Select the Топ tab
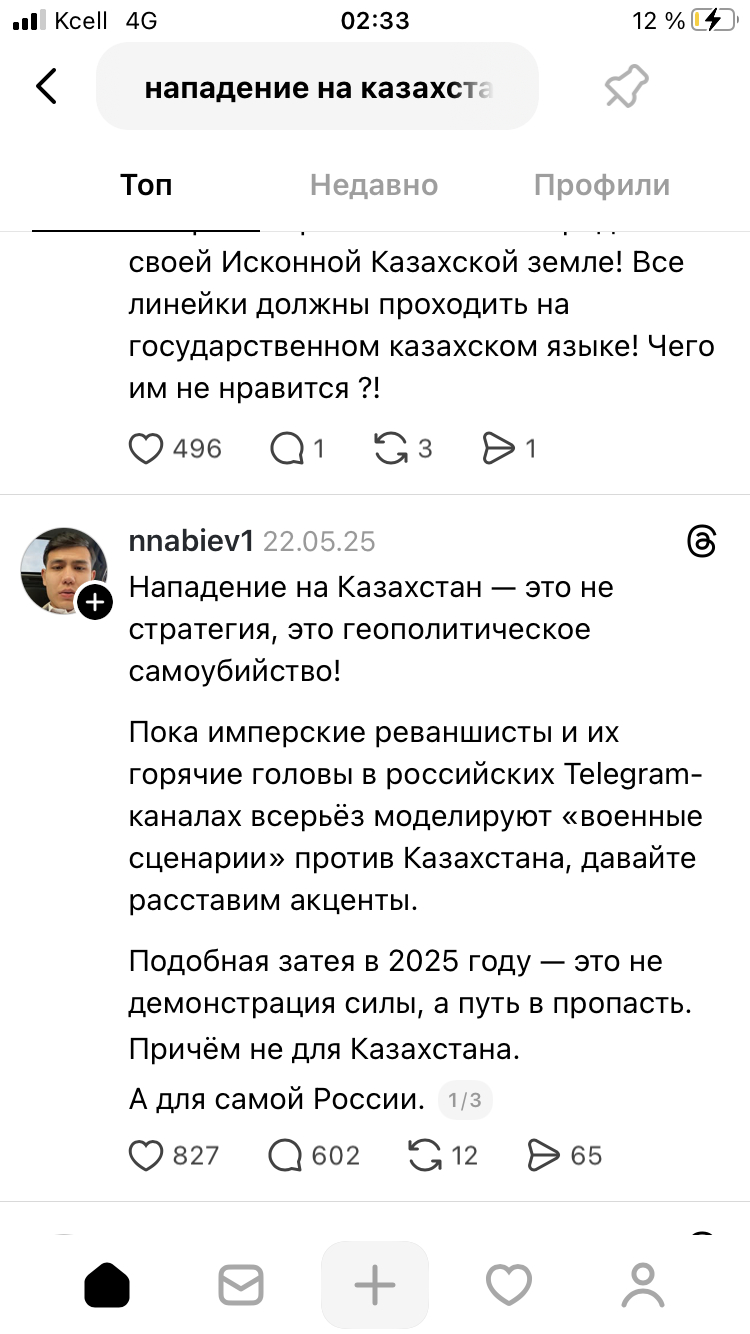The image size is (750, 1334). click(146, 185)
